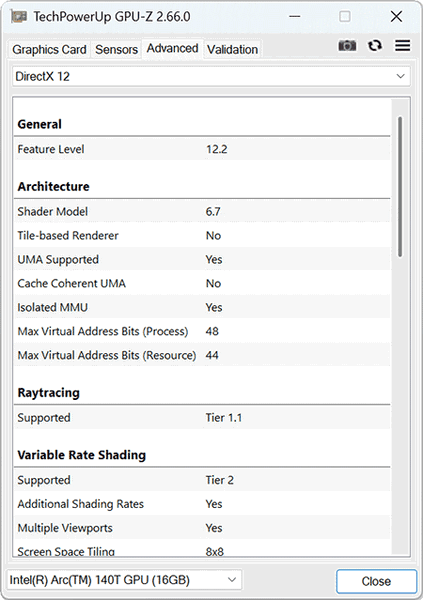Go to the Validation tab

tap(232, 49)
